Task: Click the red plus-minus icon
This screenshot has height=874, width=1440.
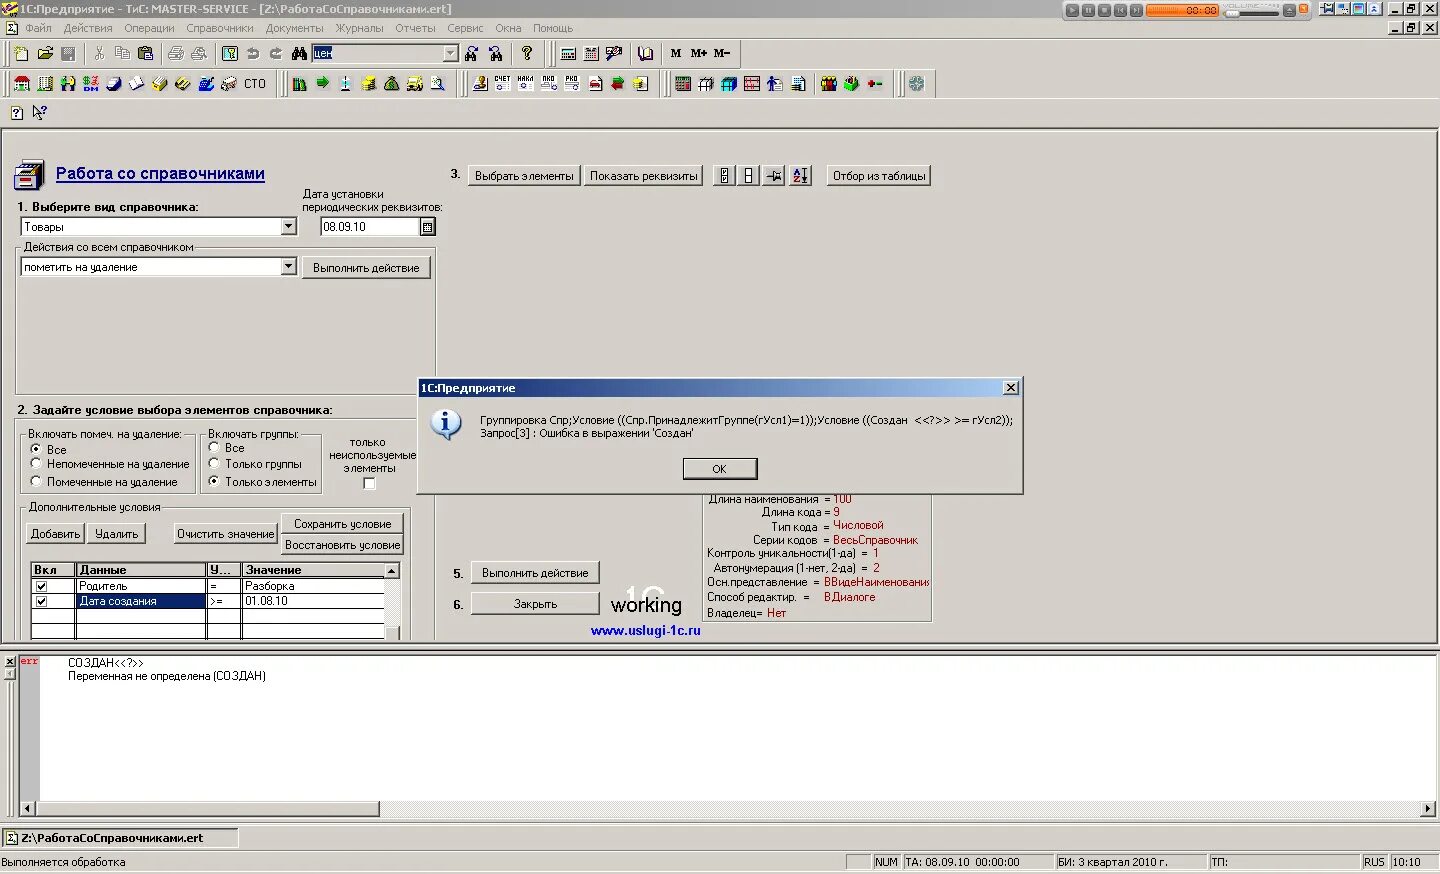Action: pos(875,84)
